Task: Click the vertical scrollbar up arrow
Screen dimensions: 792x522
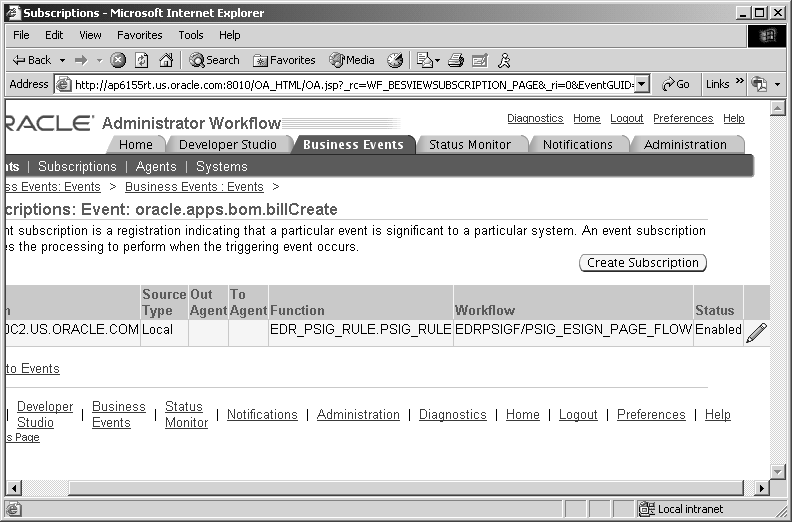Action: pos(778,108)
